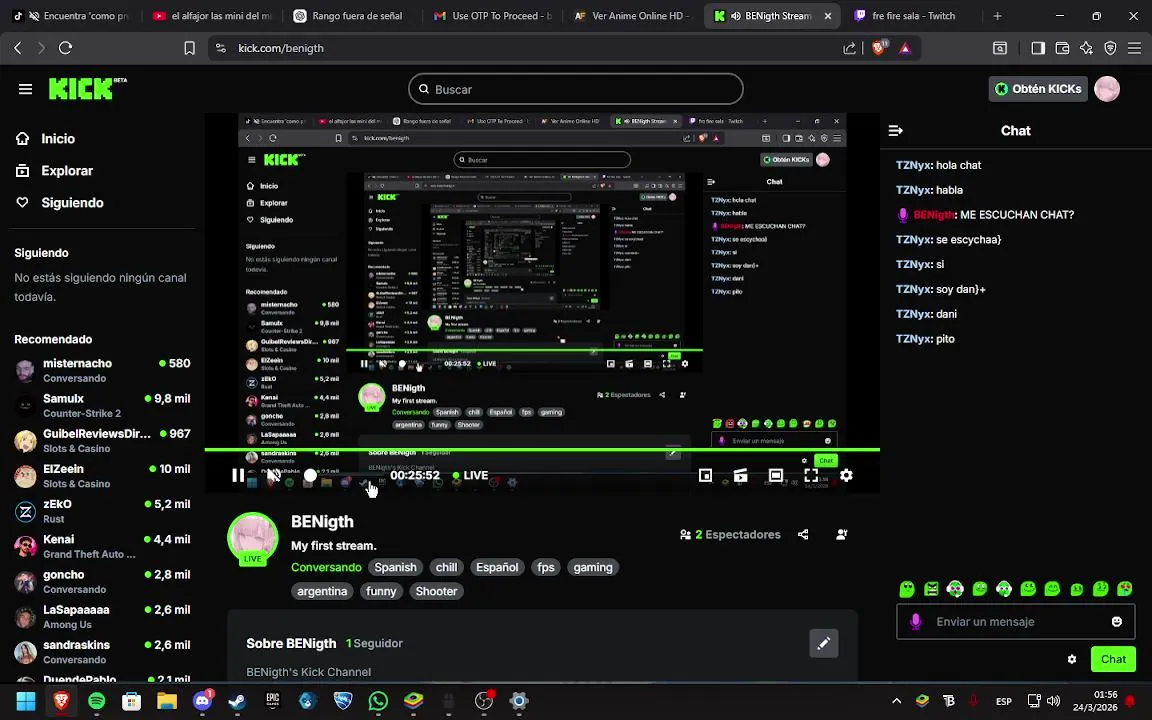Open goncho recommended channel
The image size is (1152, 720).
click(x=102, y=582)
